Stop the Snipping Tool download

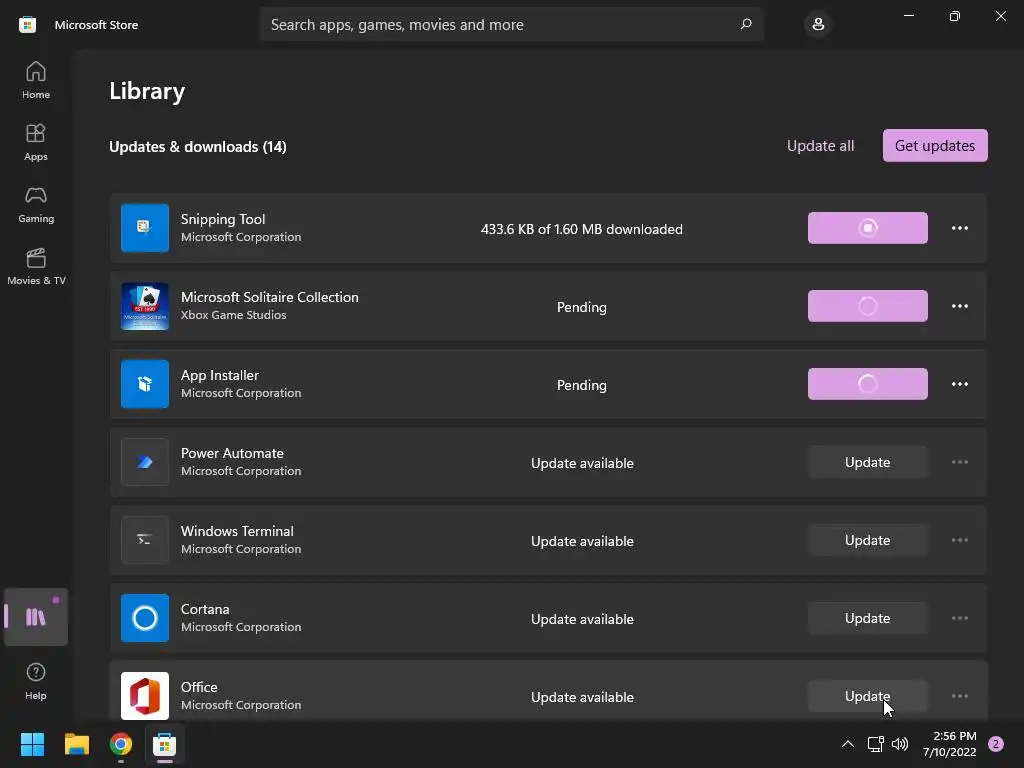[867, 228]
